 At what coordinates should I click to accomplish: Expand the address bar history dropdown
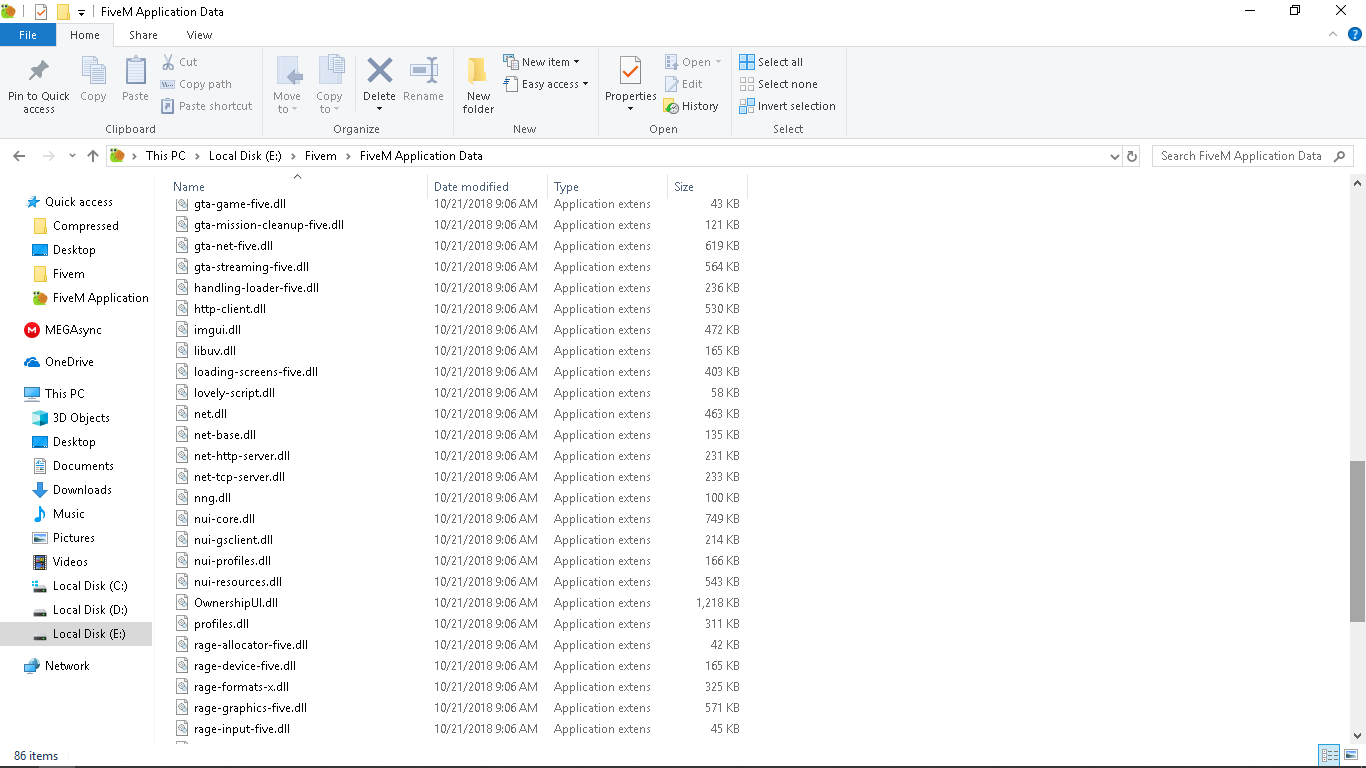pyautogui.click(x=1115, y=156)
